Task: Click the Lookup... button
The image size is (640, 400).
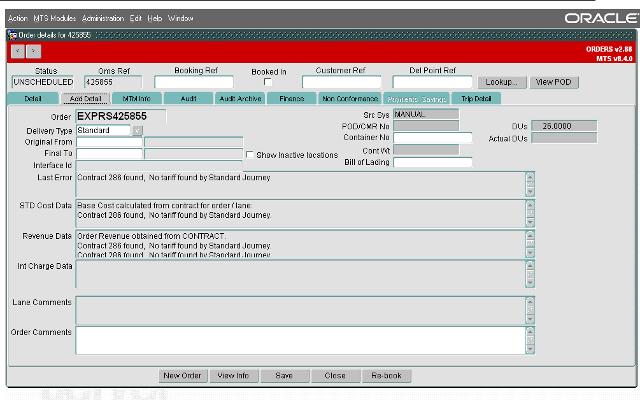Action: click(502, 82)
